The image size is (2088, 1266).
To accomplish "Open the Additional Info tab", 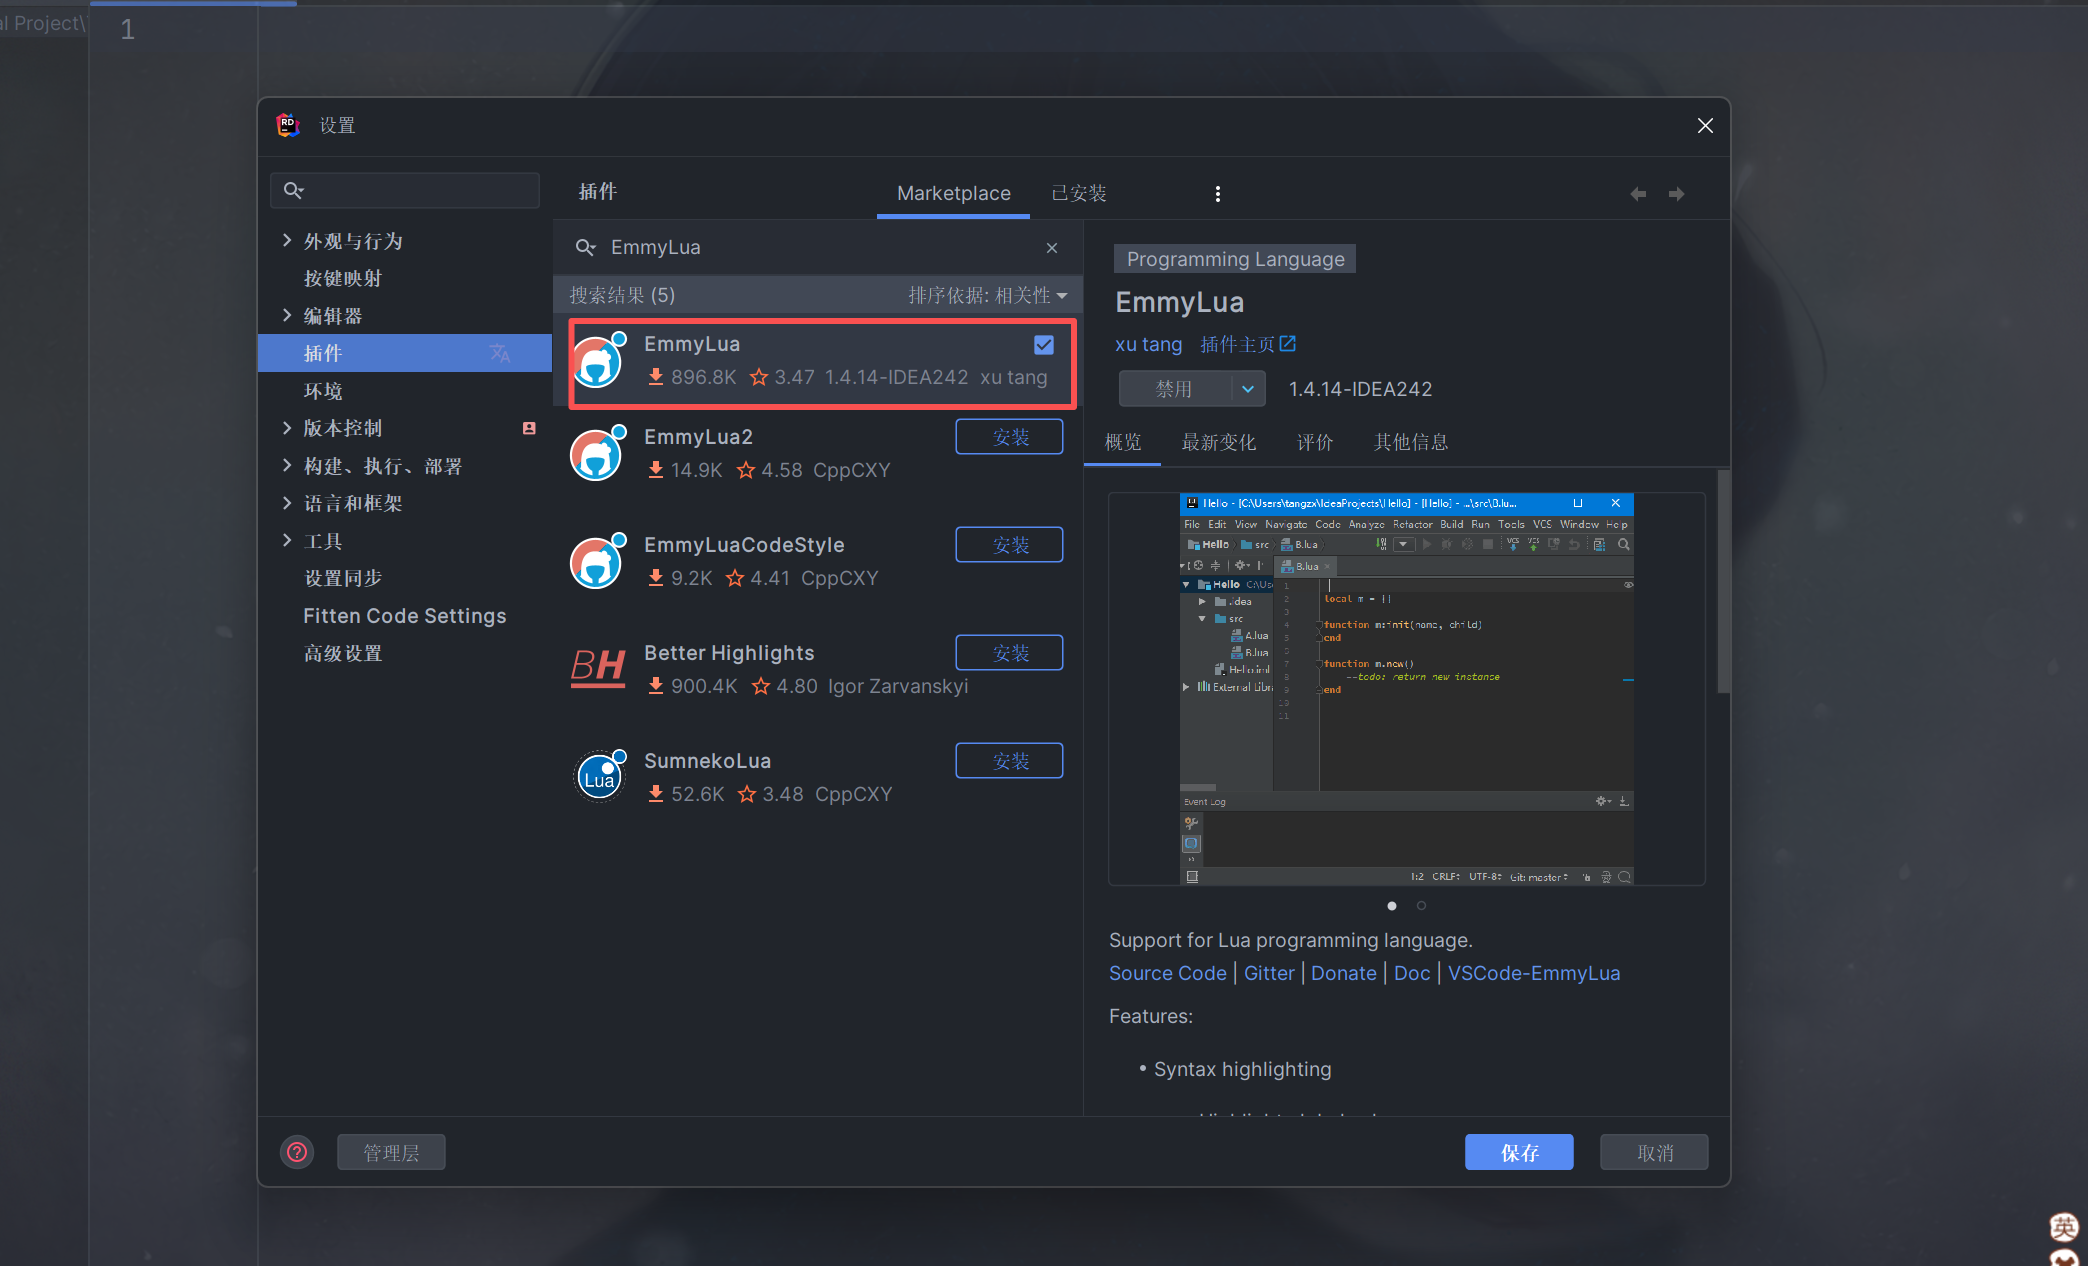I will (x=1411, y=442).
